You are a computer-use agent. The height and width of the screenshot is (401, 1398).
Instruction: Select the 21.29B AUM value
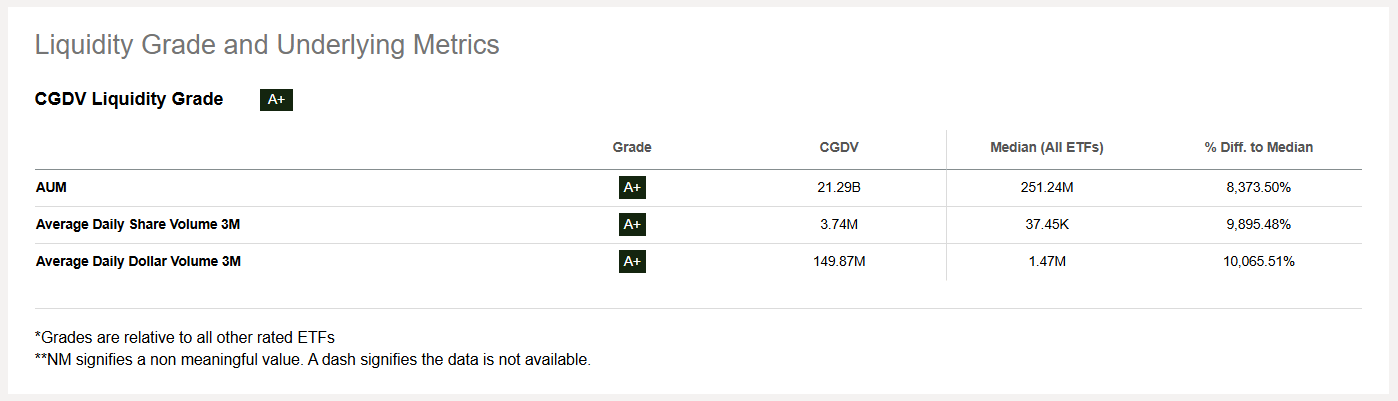point(839,188)
